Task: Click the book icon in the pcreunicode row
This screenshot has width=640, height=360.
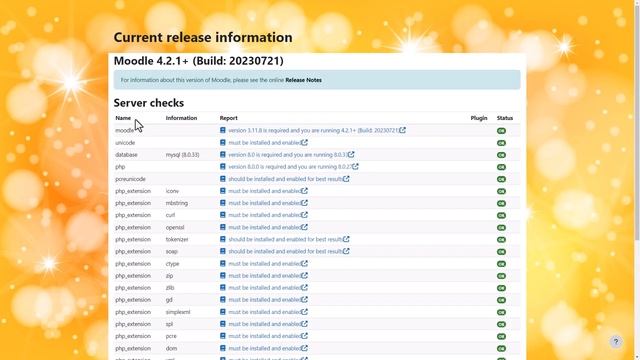Action: [x=222, y=179]
